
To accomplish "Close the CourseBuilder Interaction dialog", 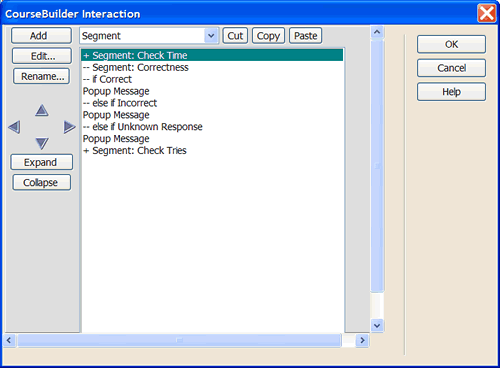I will point(486,14).
